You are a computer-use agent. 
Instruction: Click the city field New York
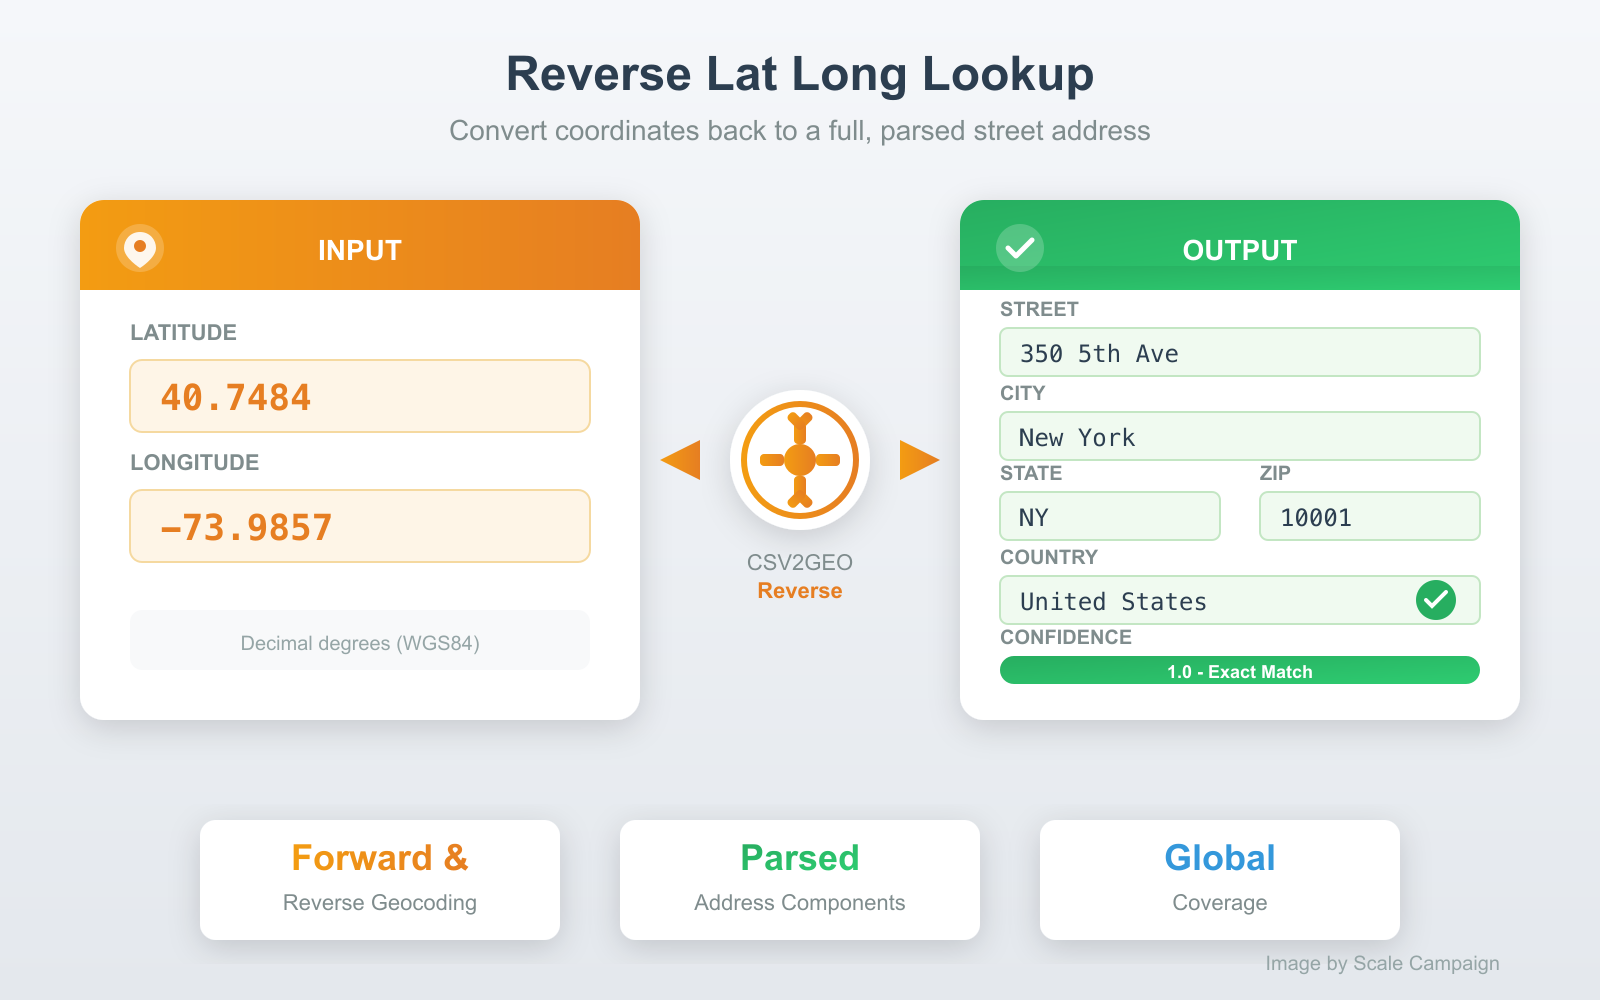point(1240,436)
